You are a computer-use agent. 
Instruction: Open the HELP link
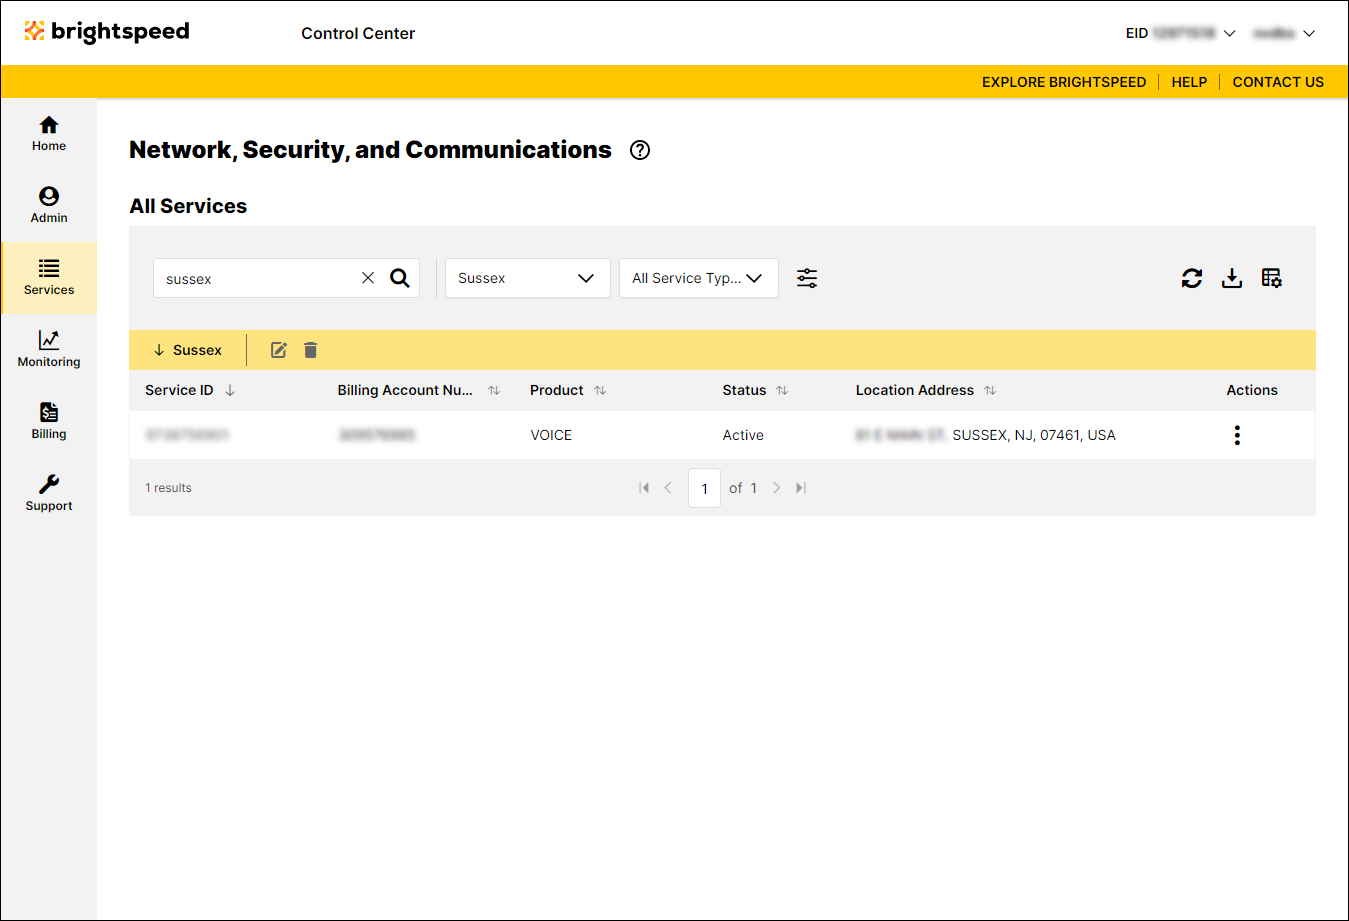coord(1189,82)
